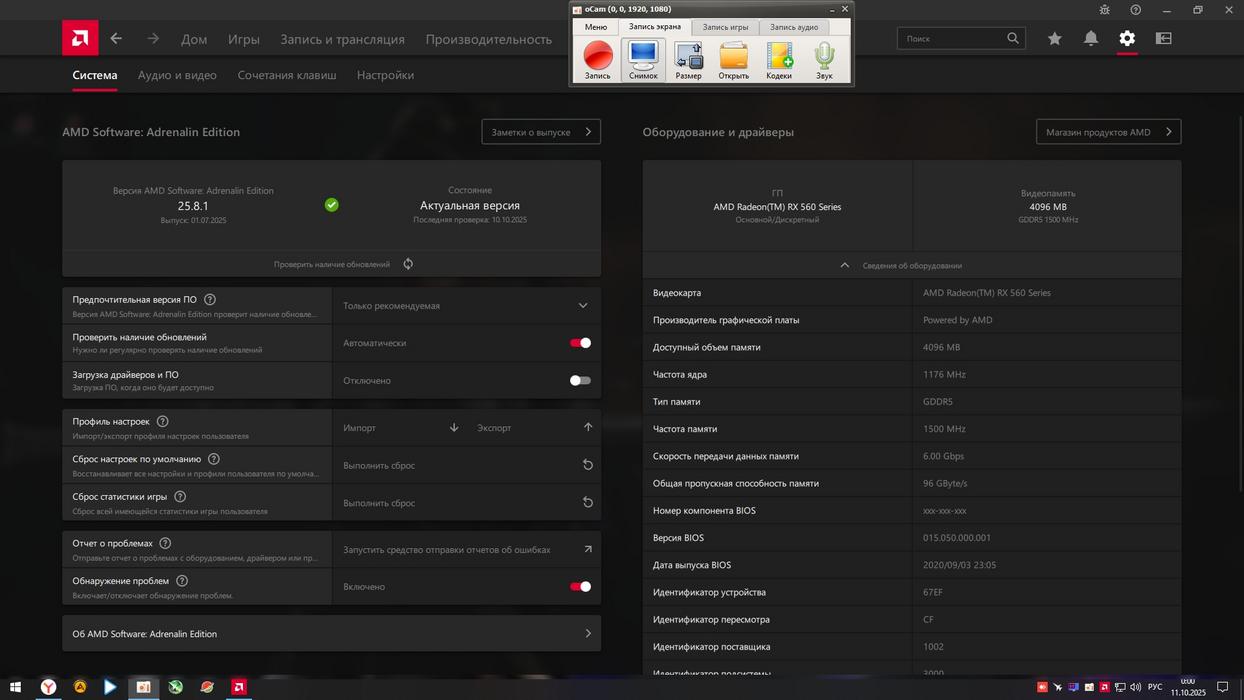Viewport: 1244px width, 700px height.
Task: Click the back arrow in header
Action: tap(116, 39)
